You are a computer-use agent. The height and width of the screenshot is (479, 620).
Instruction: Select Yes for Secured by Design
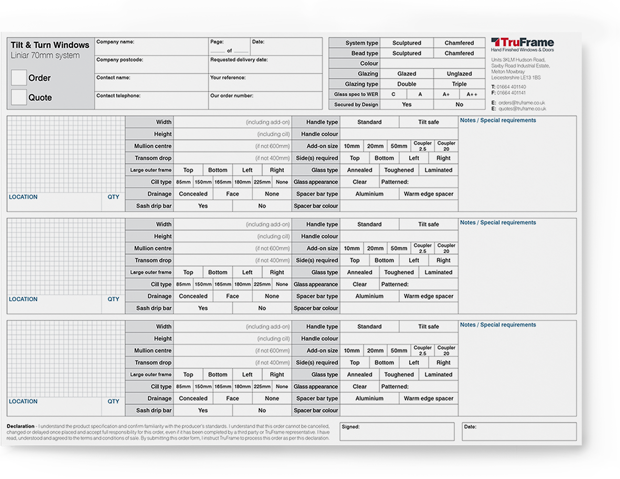[x=406, y=104]
